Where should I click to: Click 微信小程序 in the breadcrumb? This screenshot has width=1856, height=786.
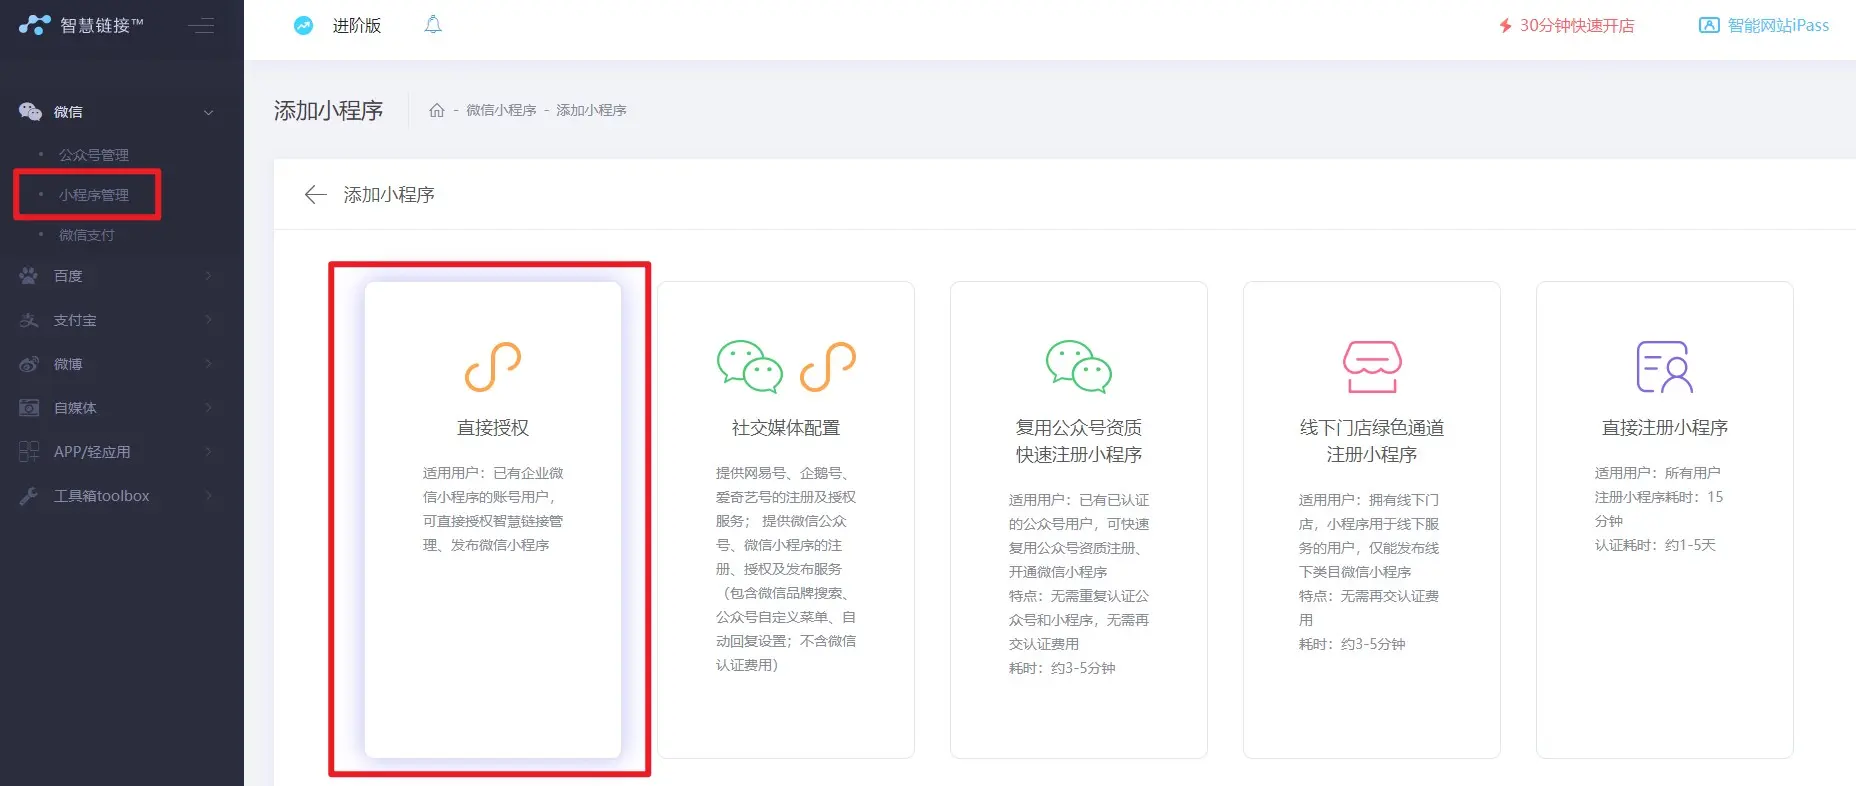click(x=501, y=110)
